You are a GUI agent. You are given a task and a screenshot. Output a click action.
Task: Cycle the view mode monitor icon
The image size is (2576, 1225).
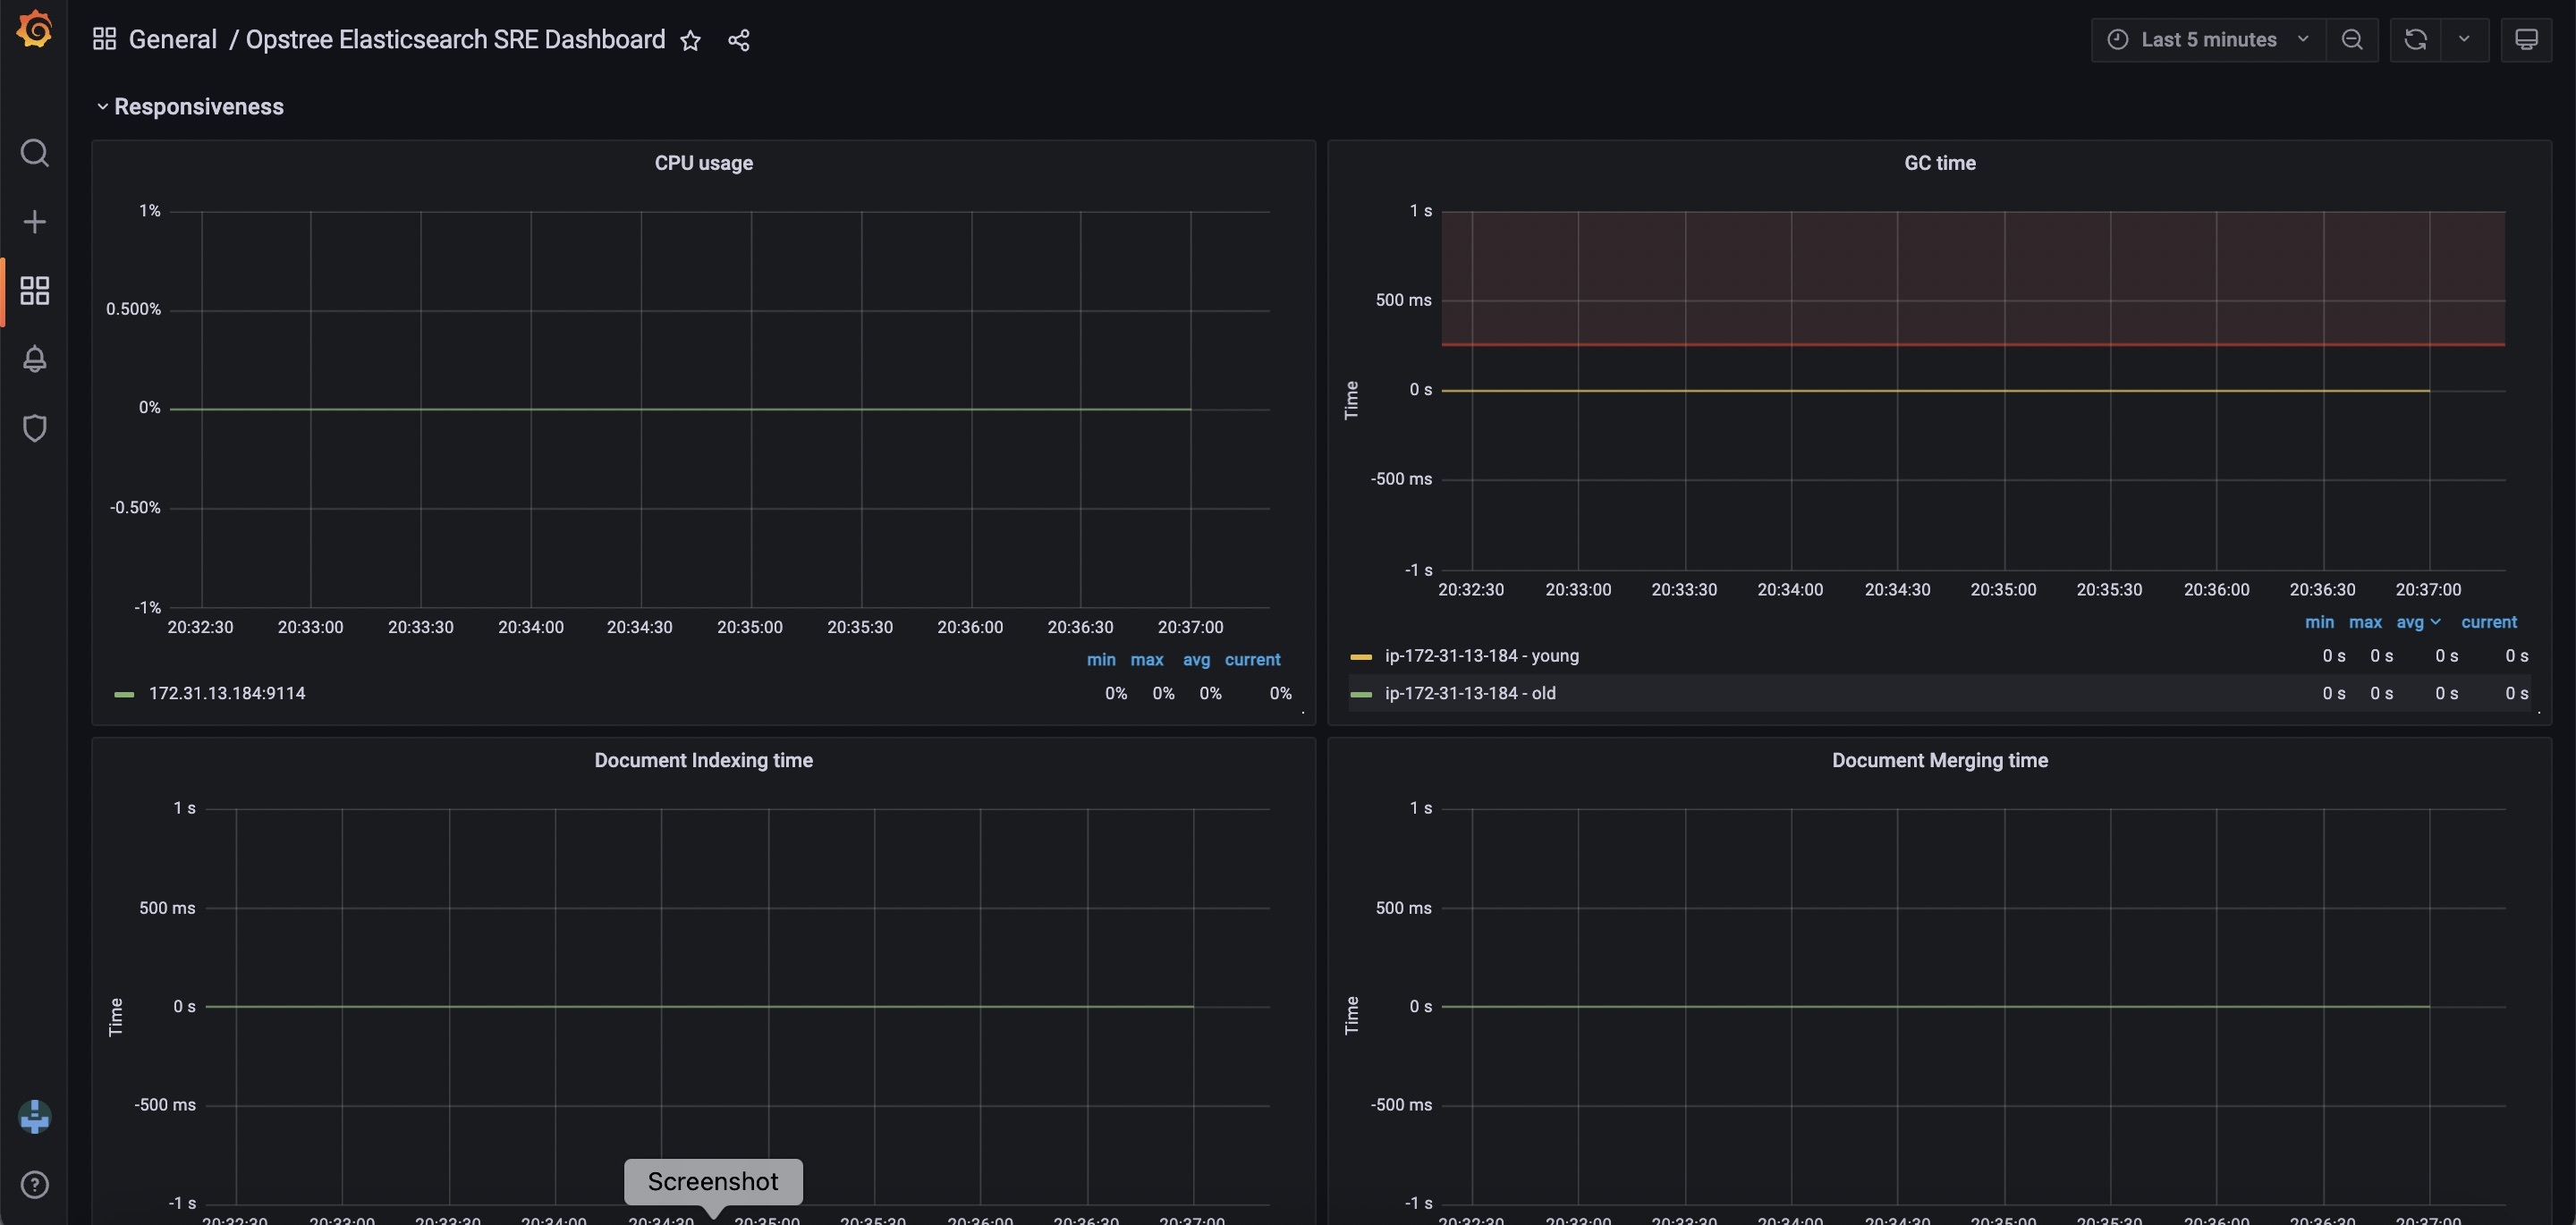[x=2526, y=40]
